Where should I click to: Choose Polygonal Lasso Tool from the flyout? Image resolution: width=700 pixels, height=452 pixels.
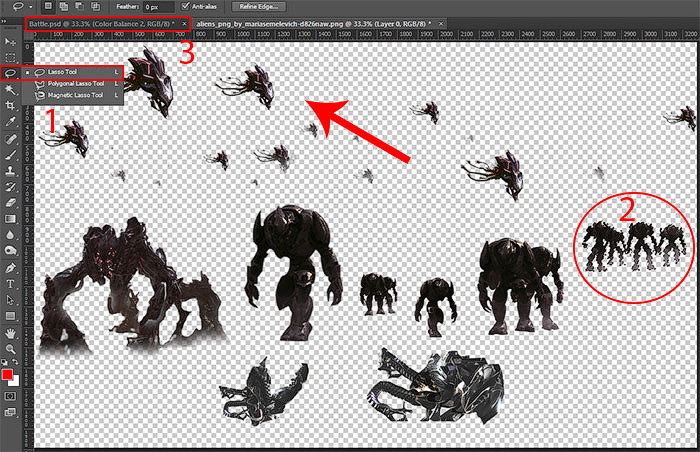pos(73,84)
